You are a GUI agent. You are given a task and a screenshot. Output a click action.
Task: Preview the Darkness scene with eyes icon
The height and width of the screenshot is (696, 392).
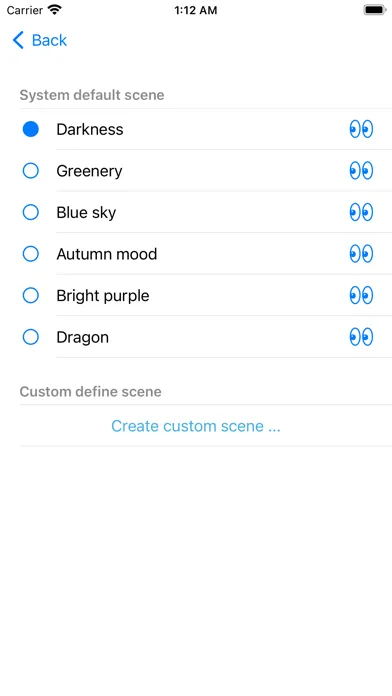[361, 129]
